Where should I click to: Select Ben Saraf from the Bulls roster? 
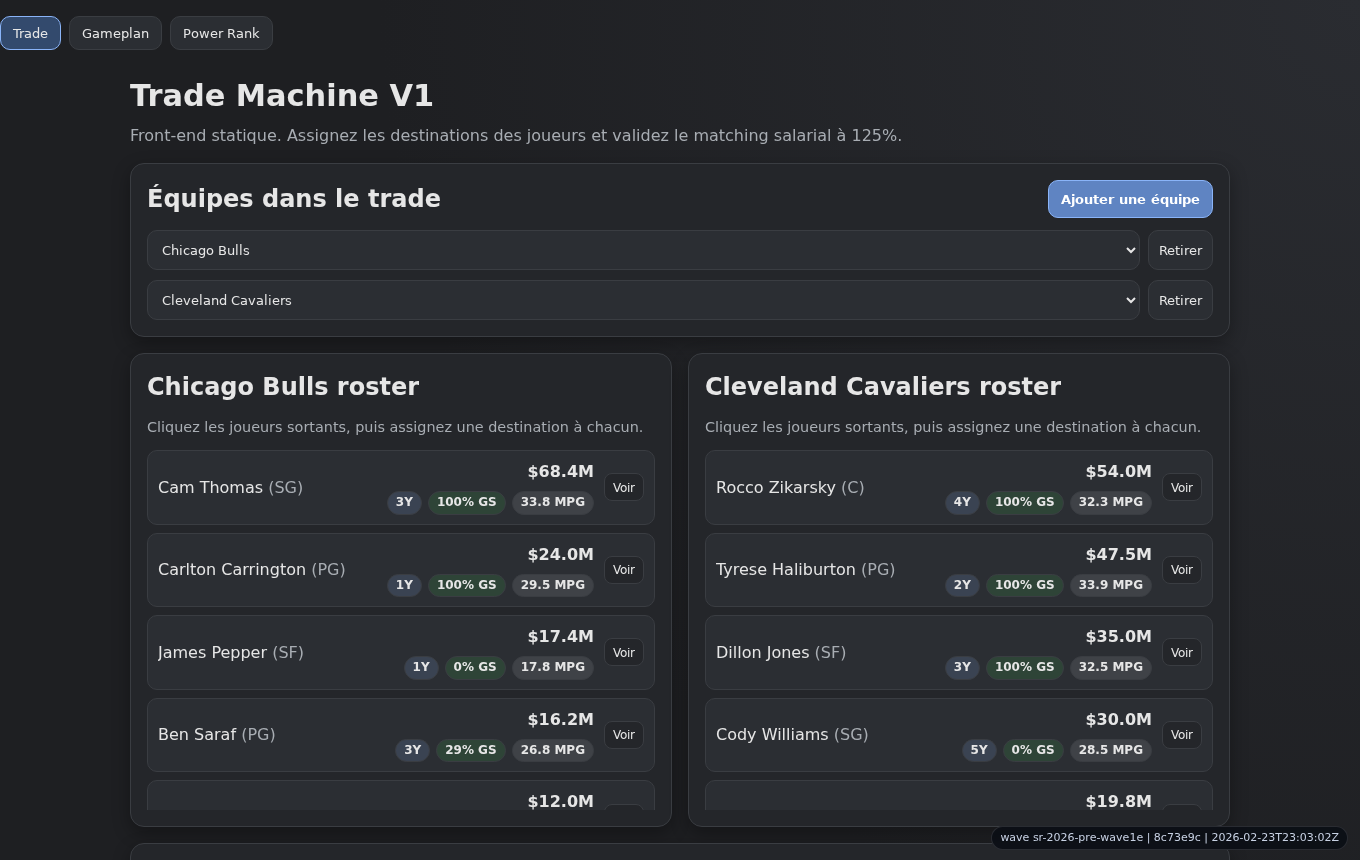[x=216, y=734]
